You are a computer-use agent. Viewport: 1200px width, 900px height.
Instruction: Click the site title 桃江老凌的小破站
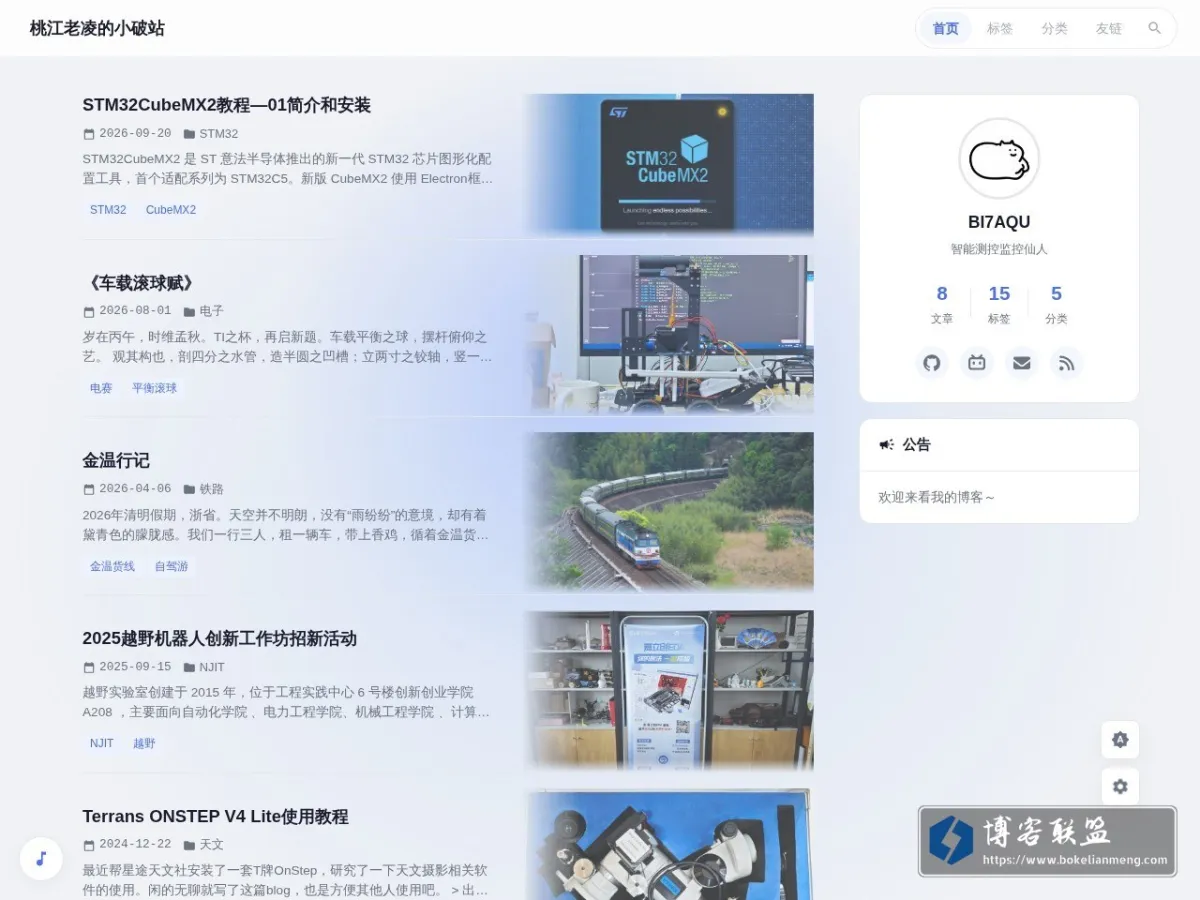(97, 28)
